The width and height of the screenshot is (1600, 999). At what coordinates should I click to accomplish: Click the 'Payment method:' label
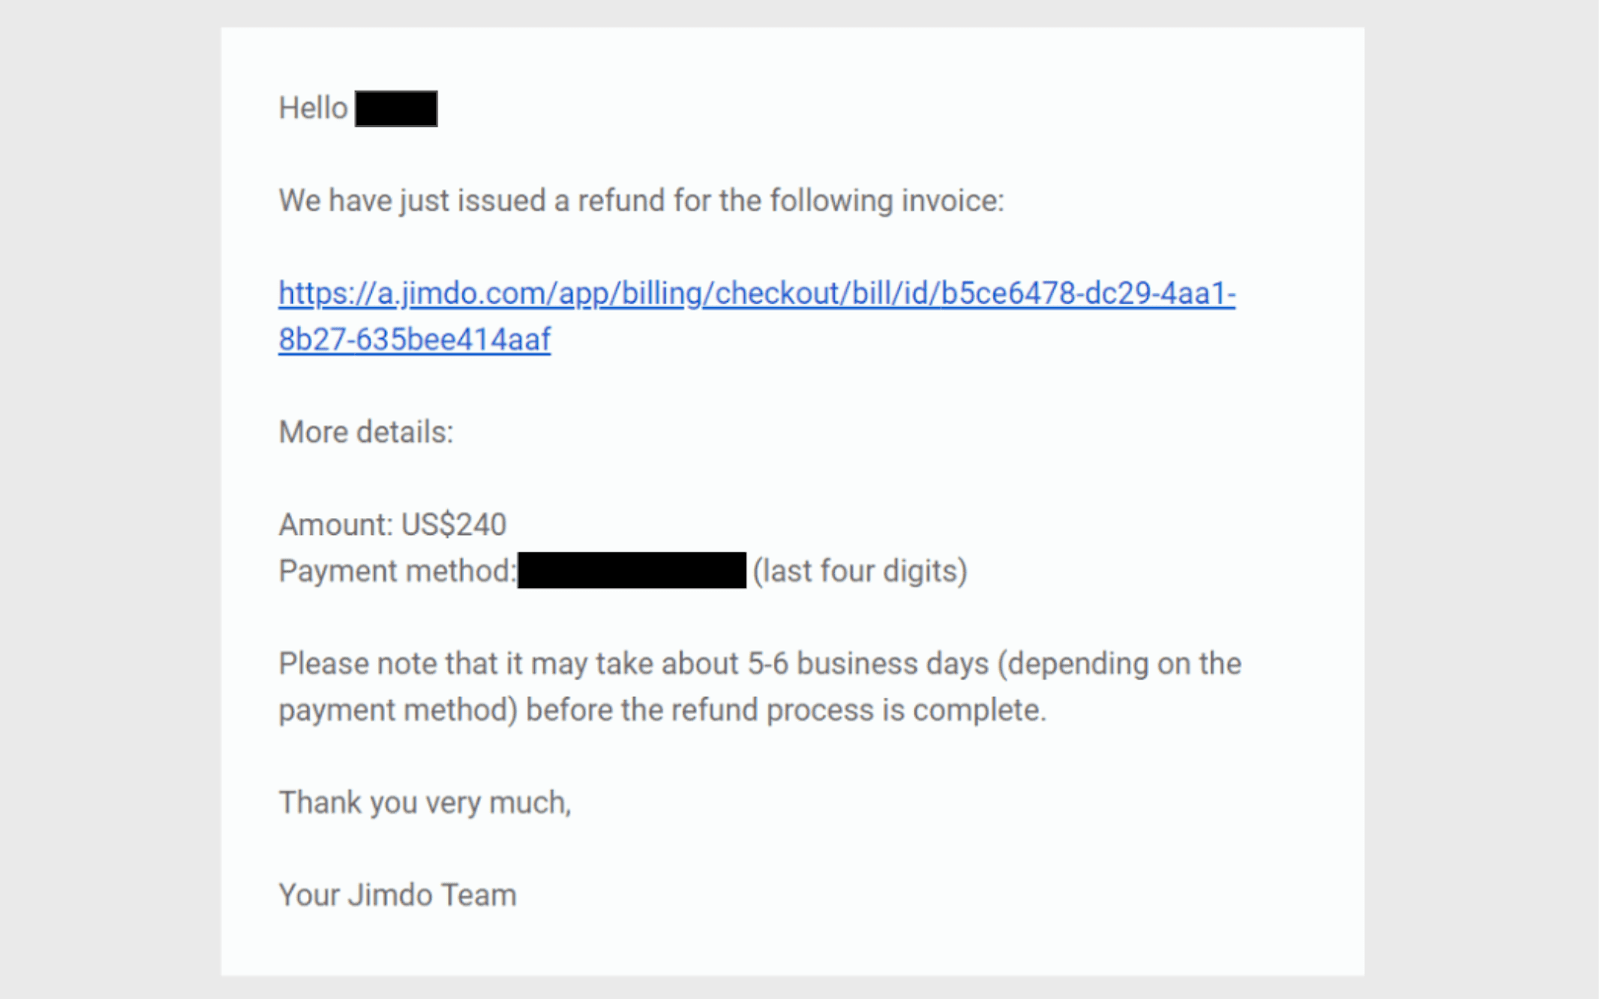397,571
